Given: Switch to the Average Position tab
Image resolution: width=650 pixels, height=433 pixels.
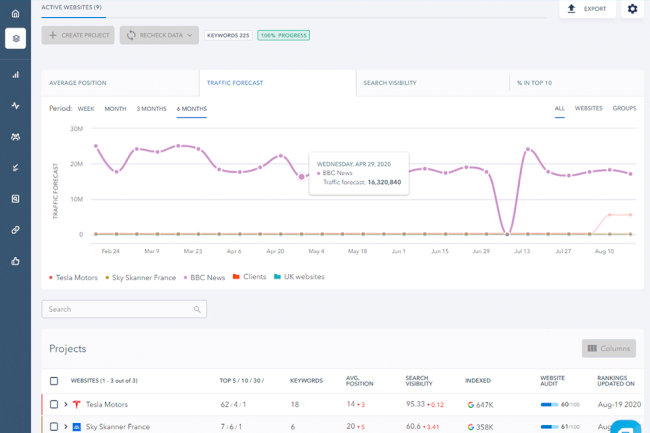Looking at the screenshot, I should 78,83.
